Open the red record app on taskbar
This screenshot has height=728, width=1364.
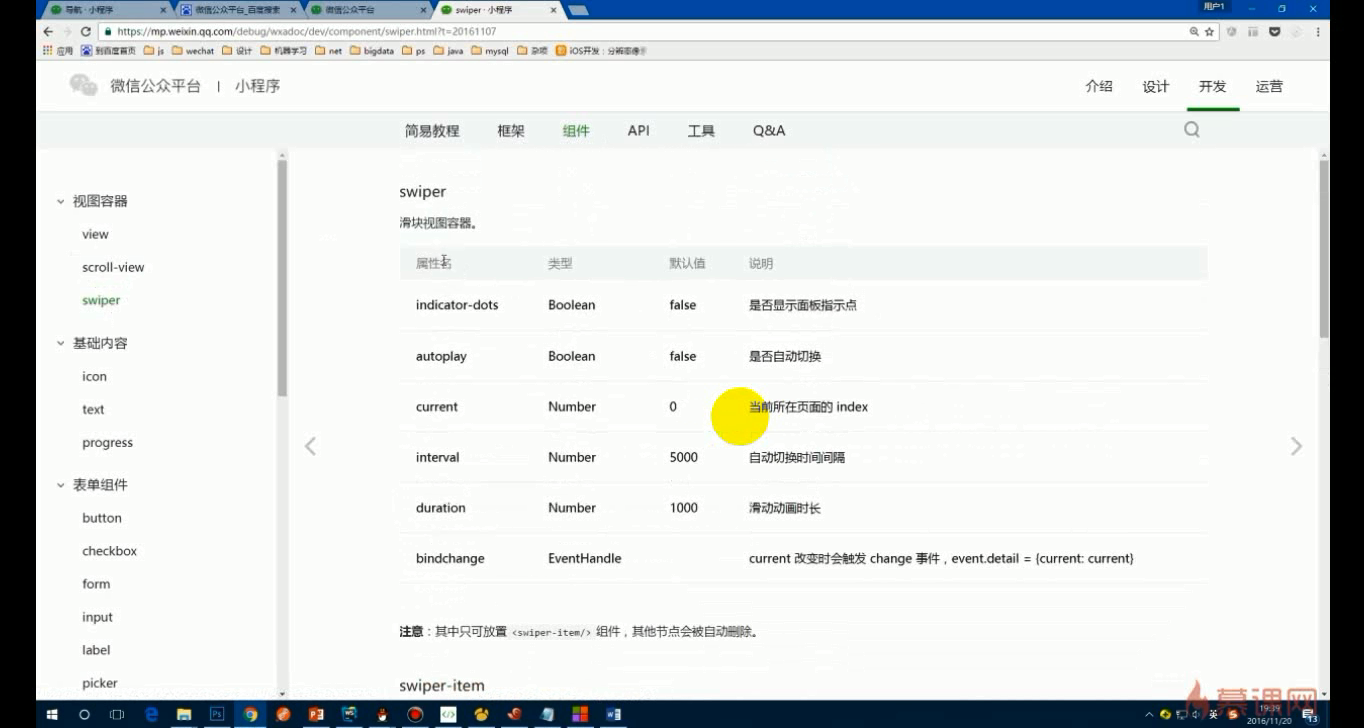tap(415, 715)
